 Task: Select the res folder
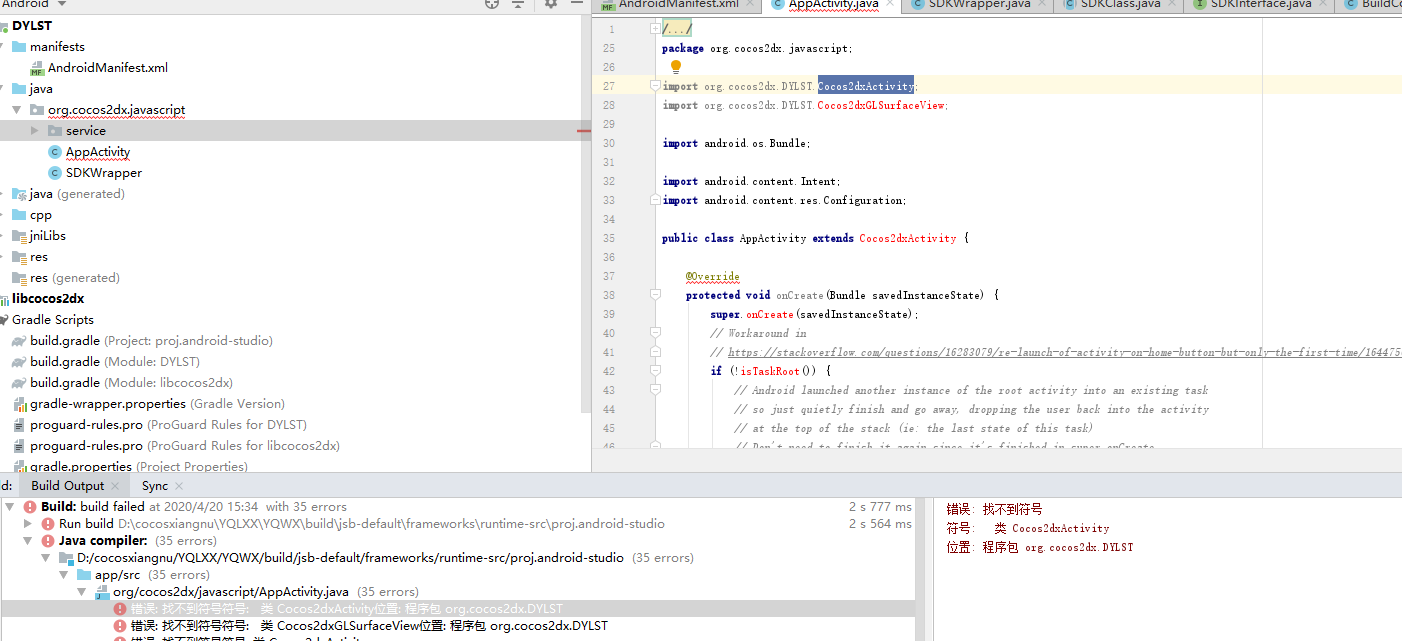click(38, 257)
